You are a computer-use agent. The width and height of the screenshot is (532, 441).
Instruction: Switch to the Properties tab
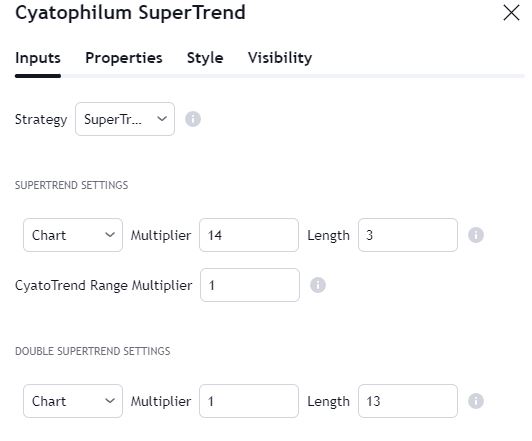(124, 58)
